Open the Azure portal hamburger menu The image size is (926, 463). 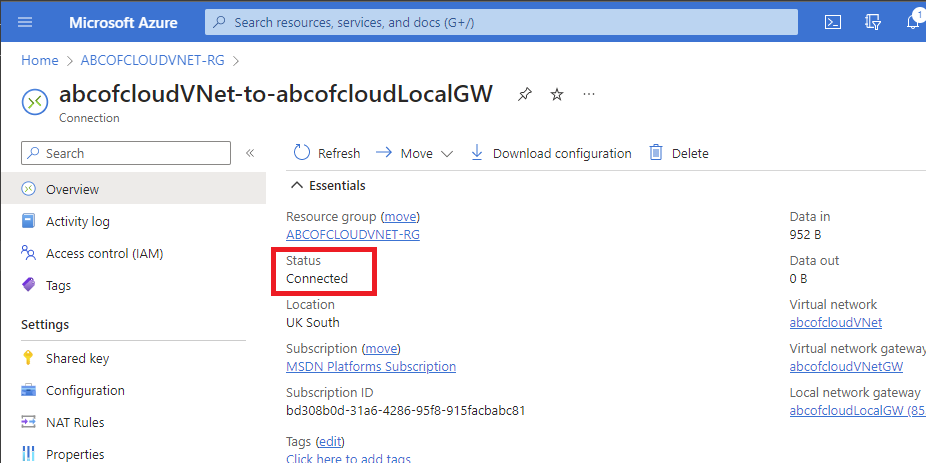click(25, 22)
